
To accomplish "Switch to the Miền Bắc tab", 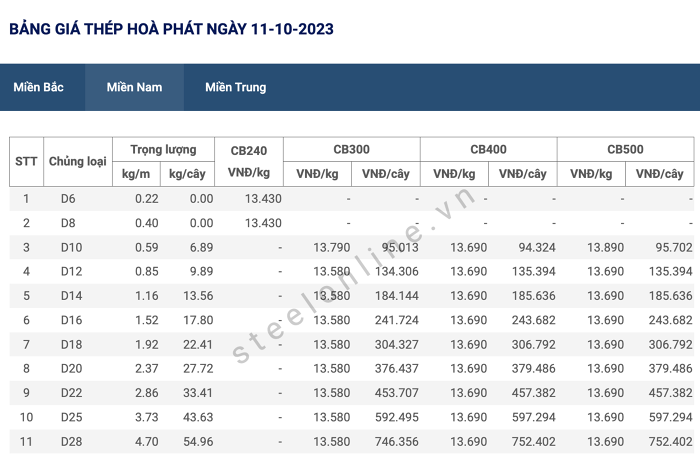I will [38, 87].
